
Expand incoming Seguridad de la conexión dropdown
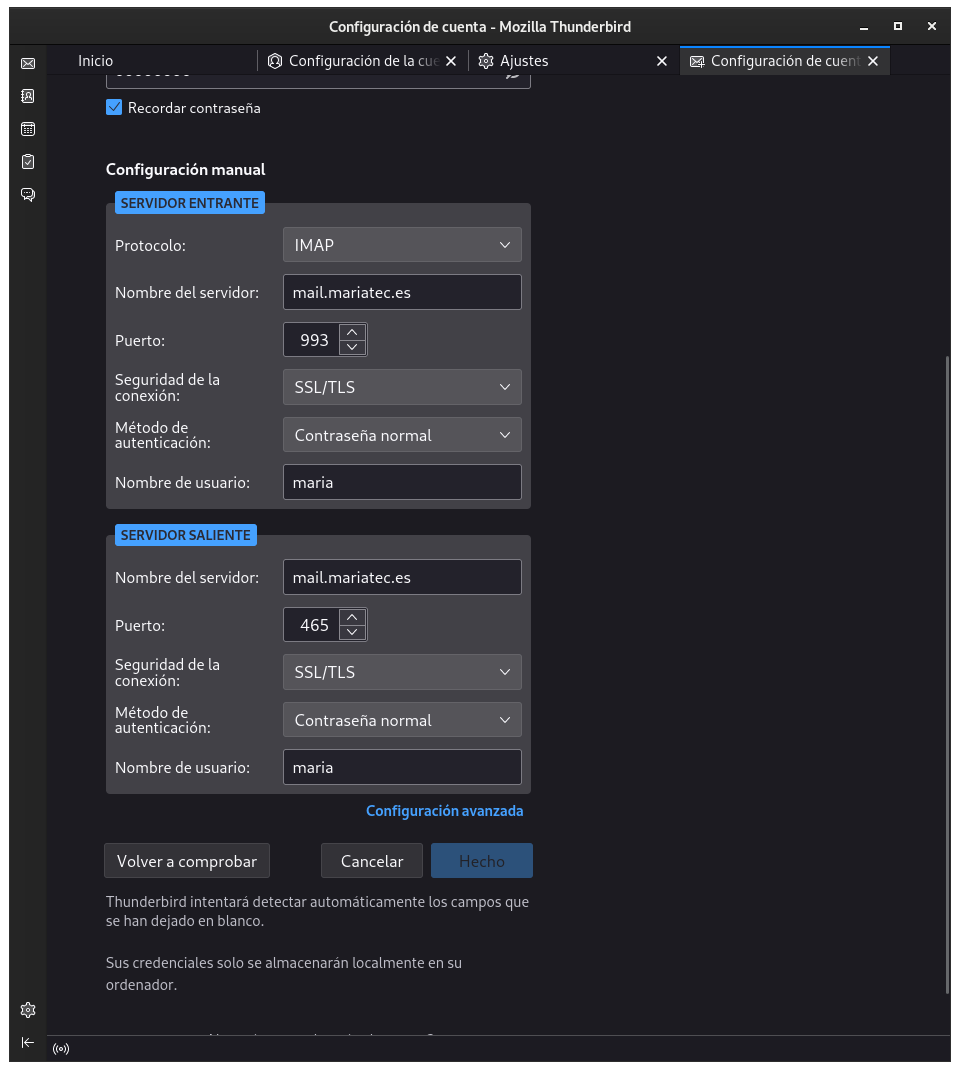click(402, 387)
